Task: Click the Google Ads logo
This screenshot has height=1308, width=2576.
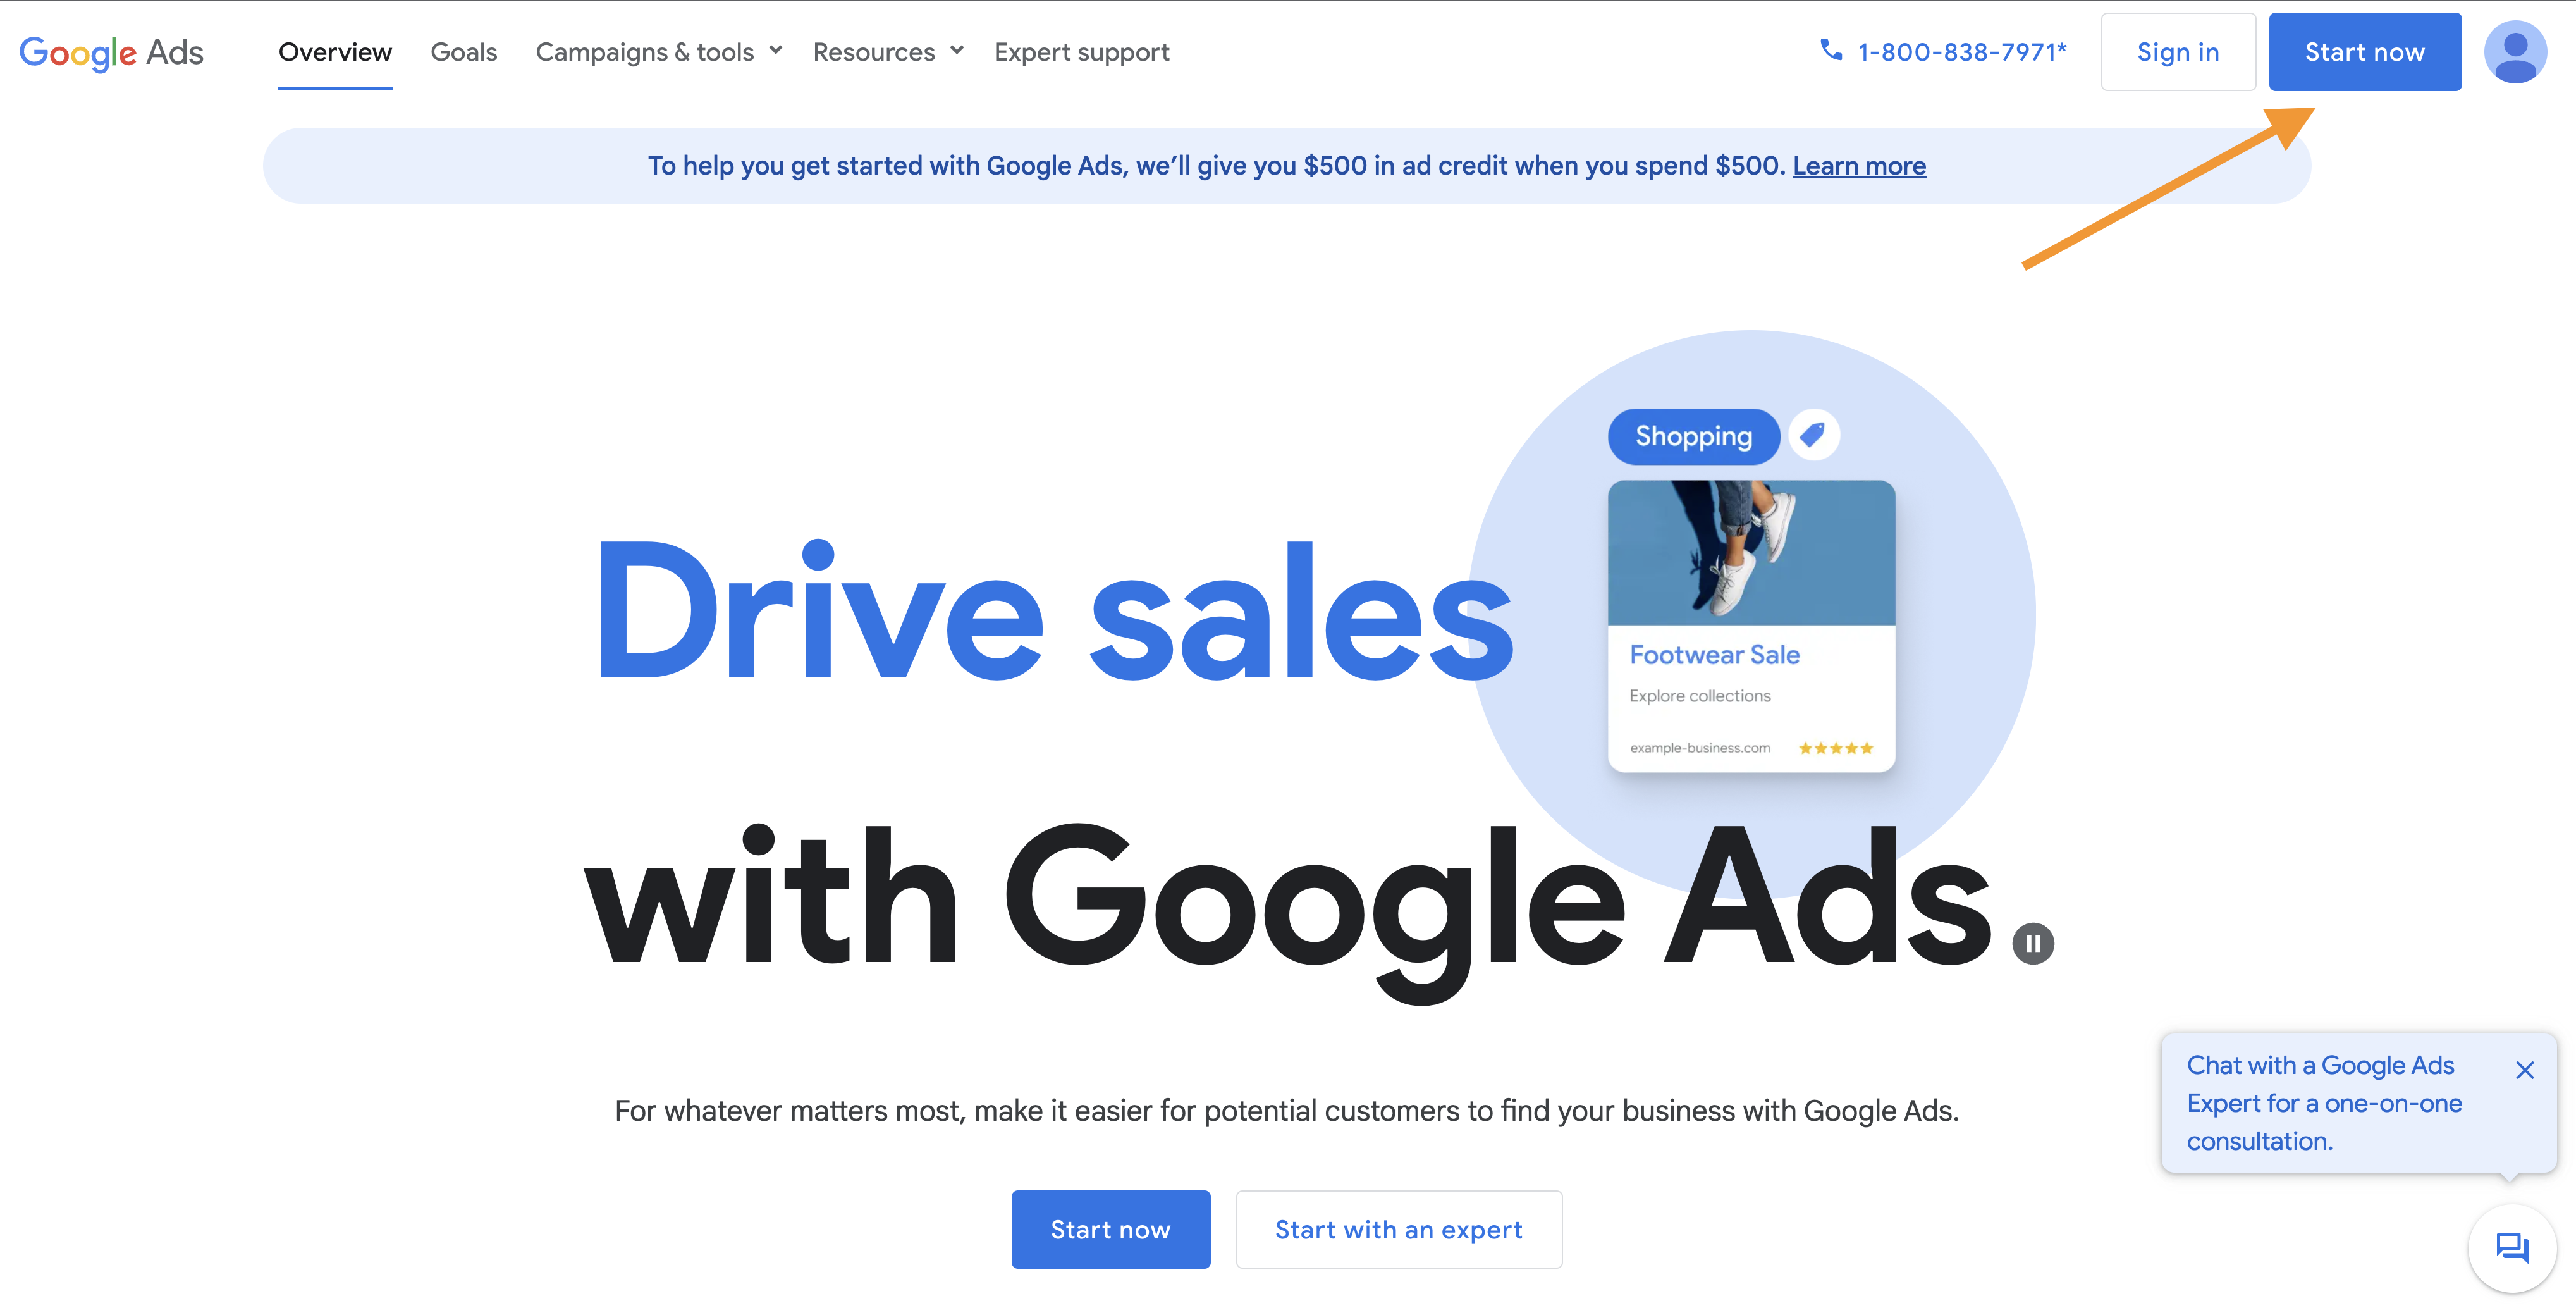Action: [111, 52]
